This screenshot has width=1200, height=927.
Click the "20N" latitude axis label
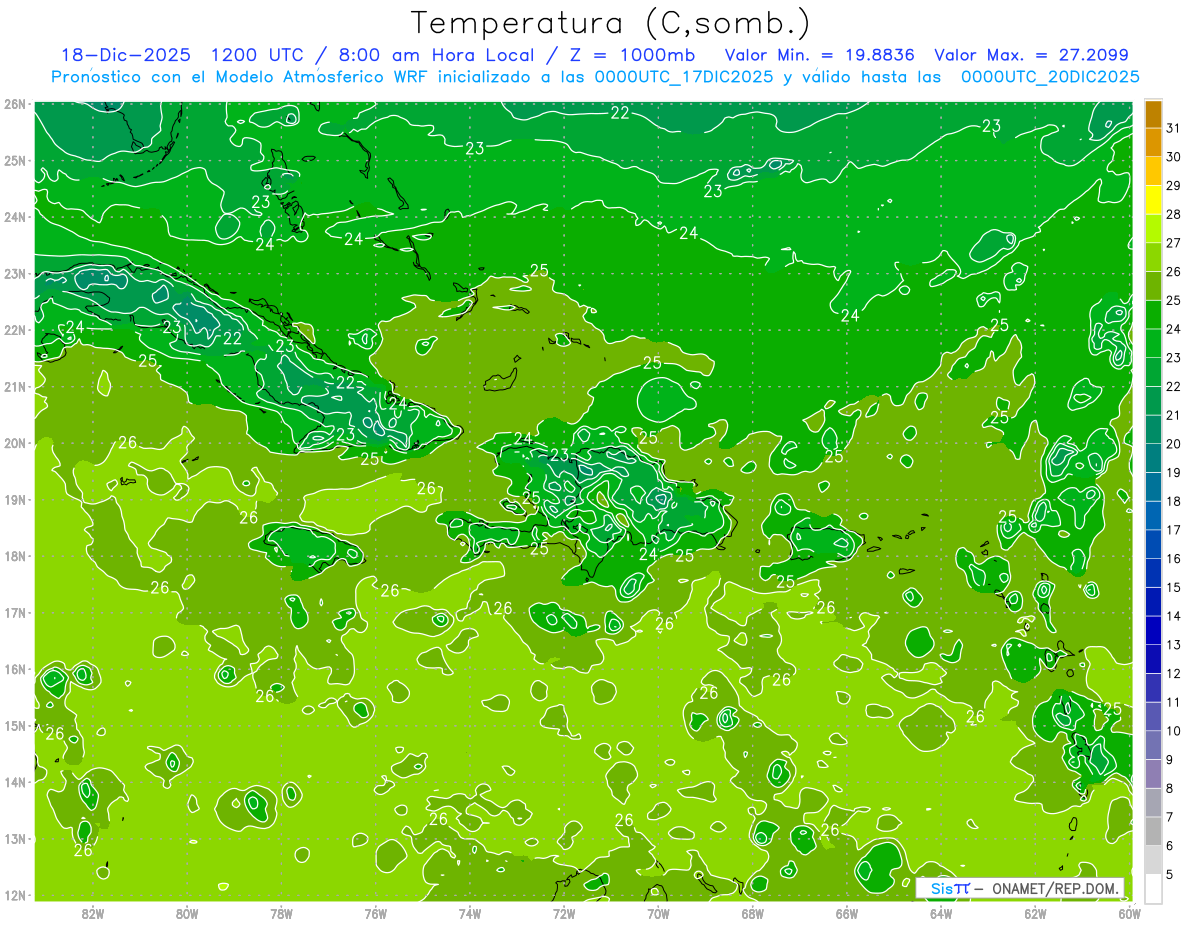click(x=15, y=443)
